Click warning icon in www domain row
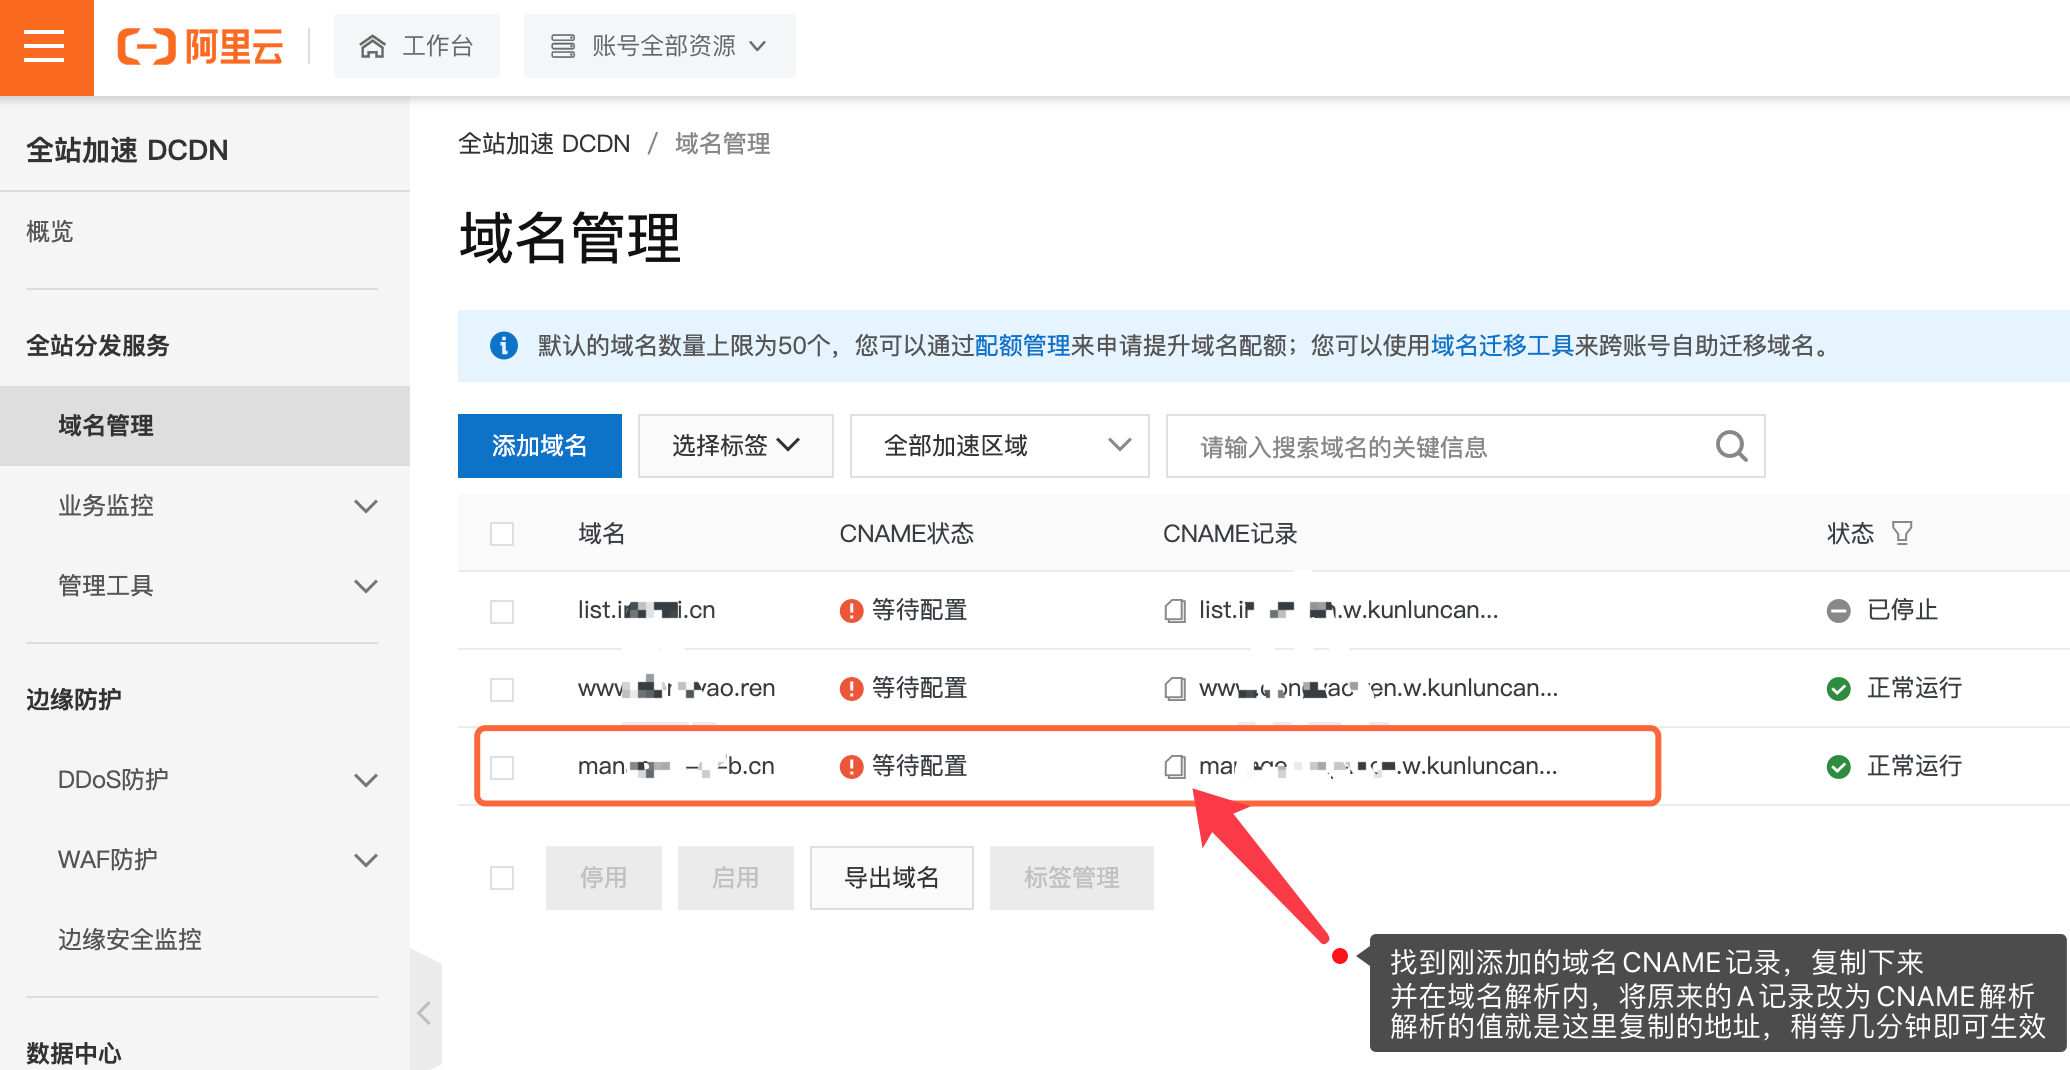This screenshot has height=1070, width=2070. click(851, 688)
